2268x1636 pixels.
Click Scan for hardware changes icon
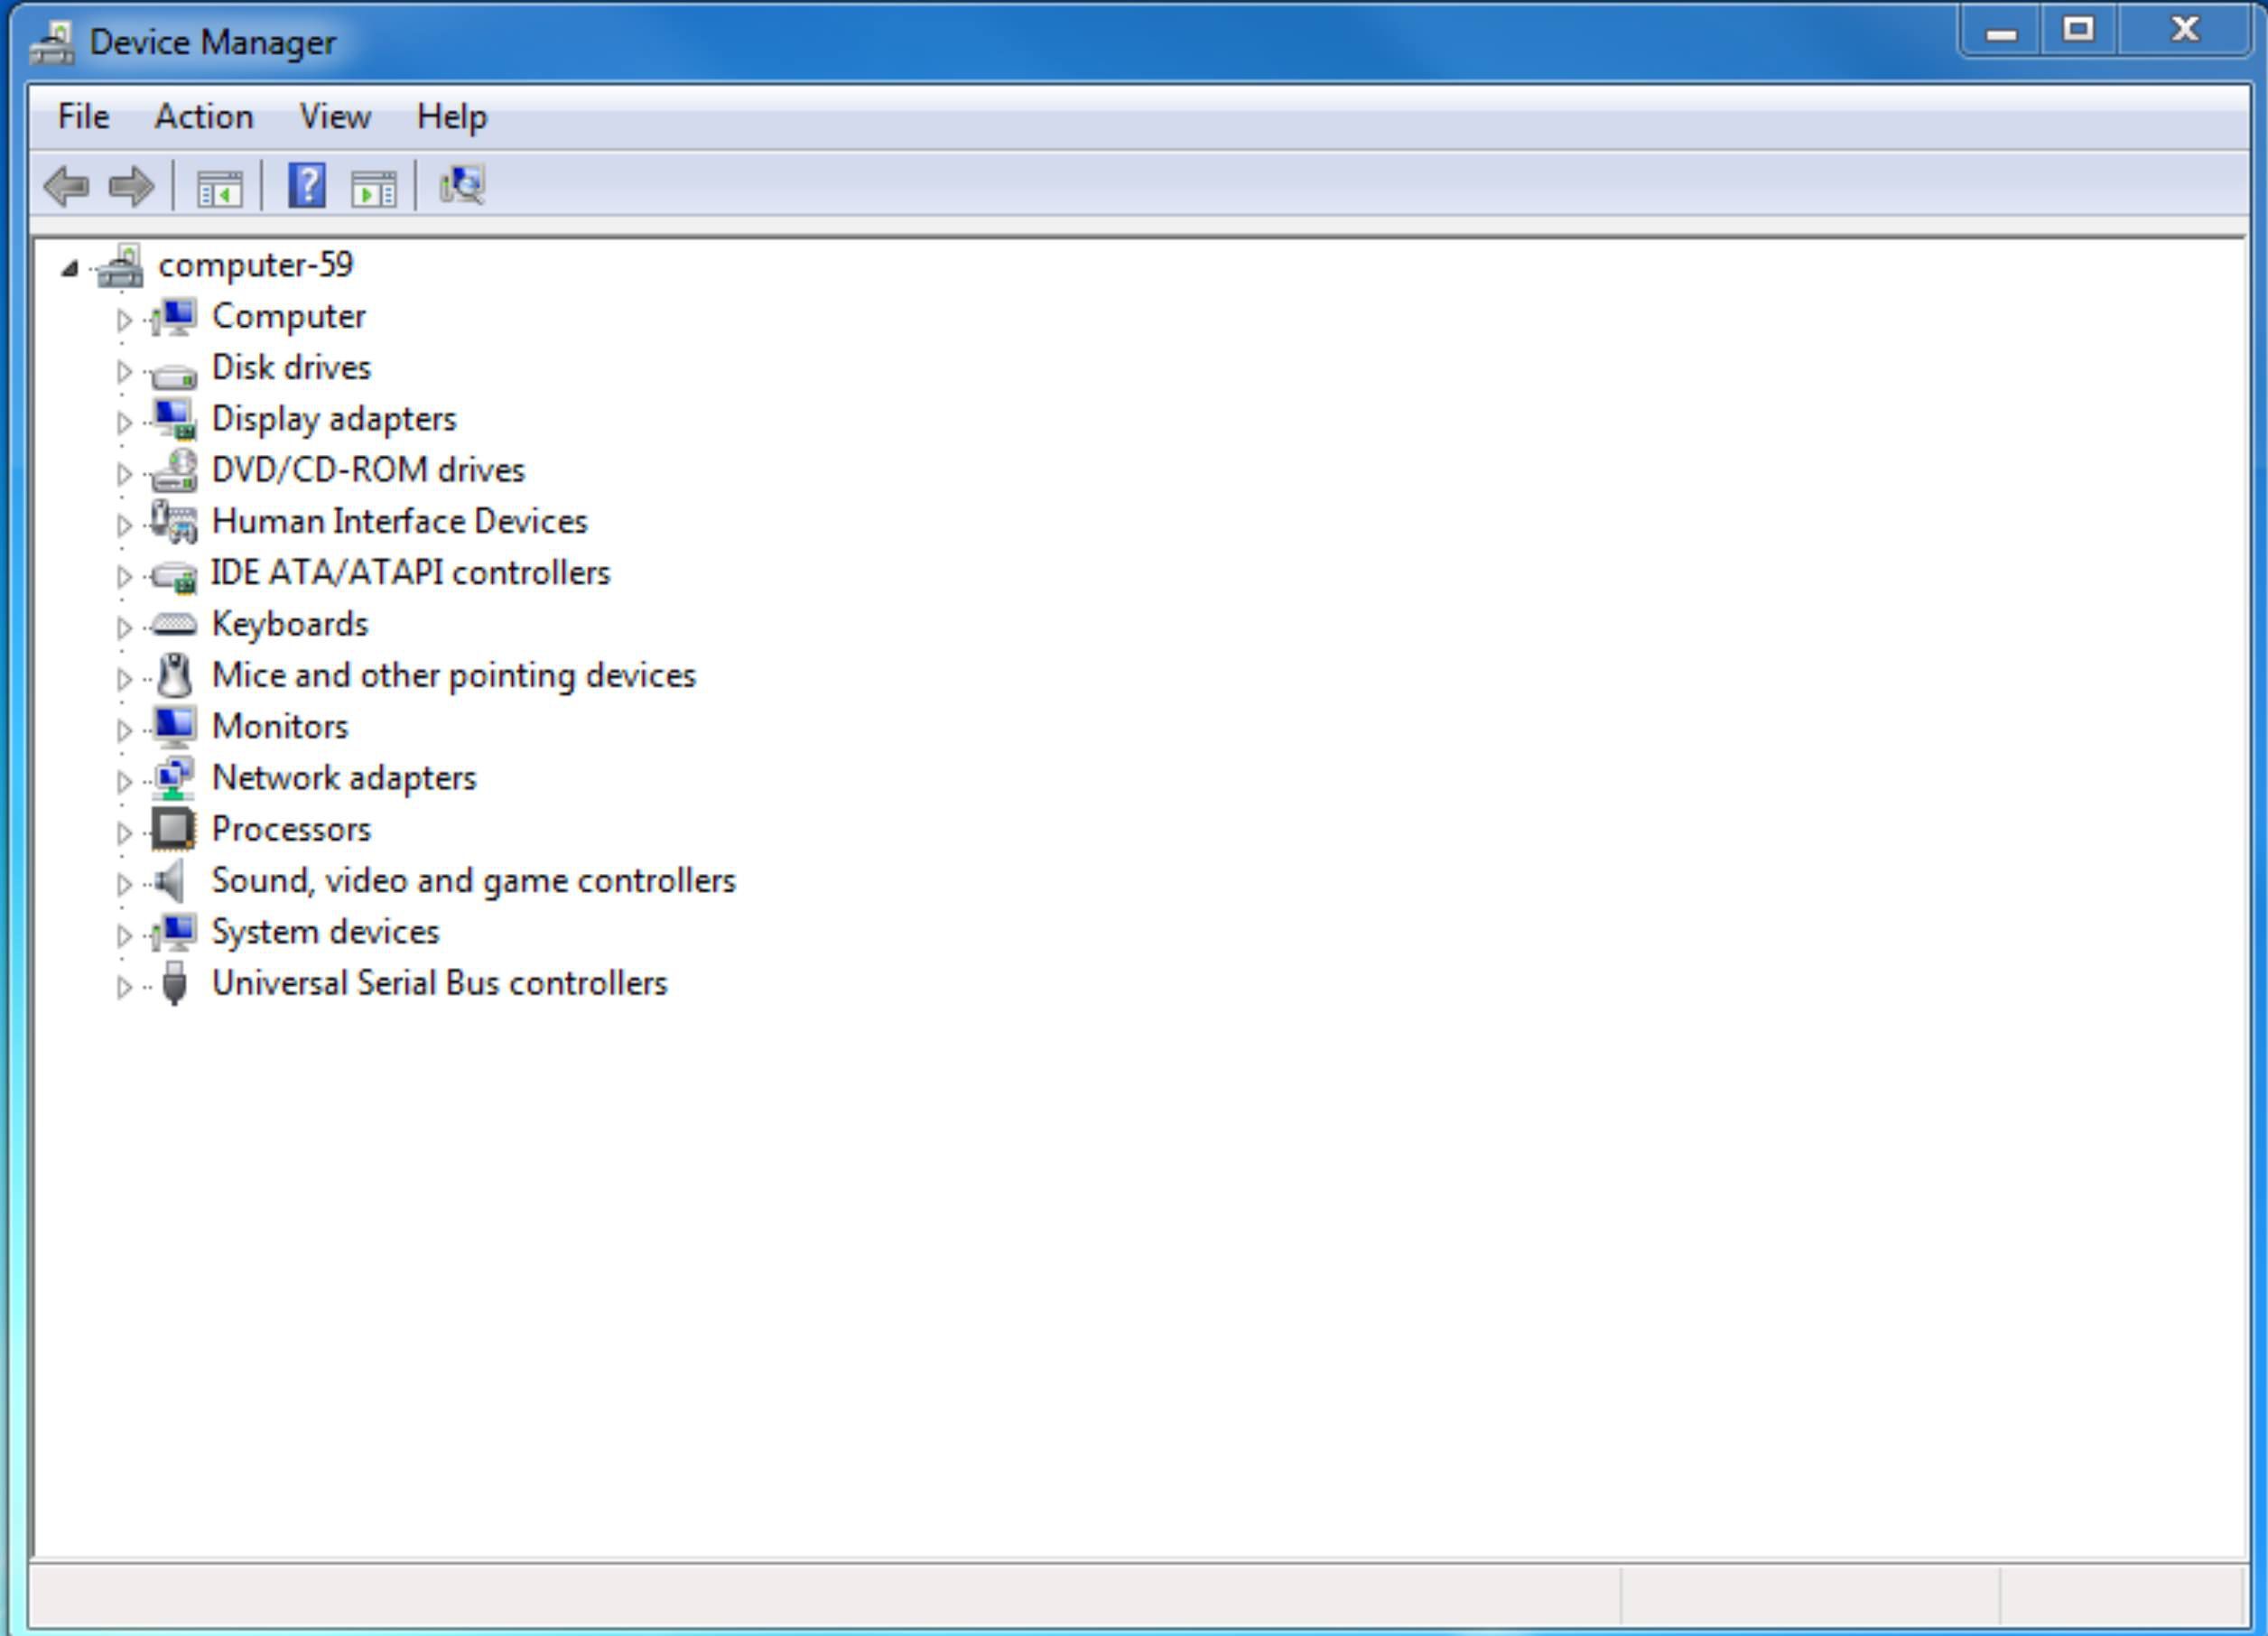pyautogui.click(x=462, y=185)
